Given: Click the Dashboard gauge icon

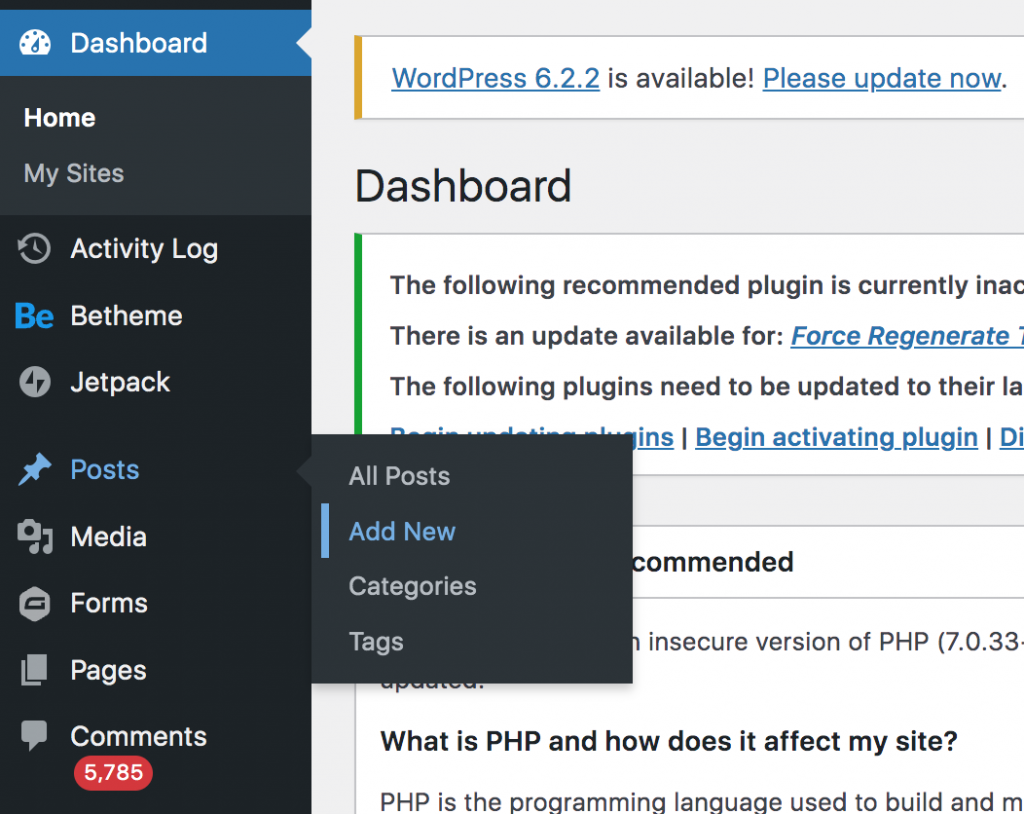Looking at the screenshot, I should 35,43.
